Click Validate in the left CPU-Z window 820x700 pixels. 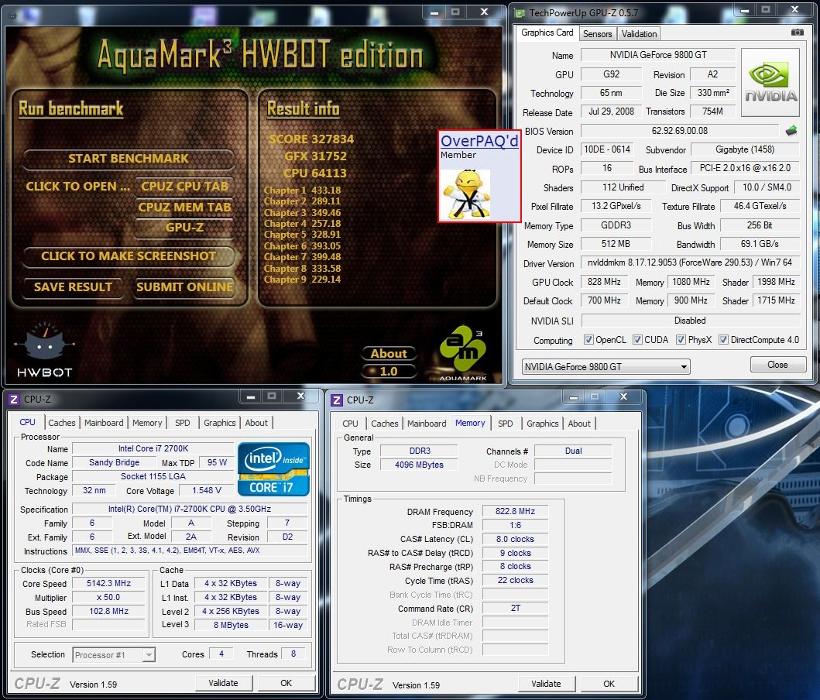(x=223, y=683)
